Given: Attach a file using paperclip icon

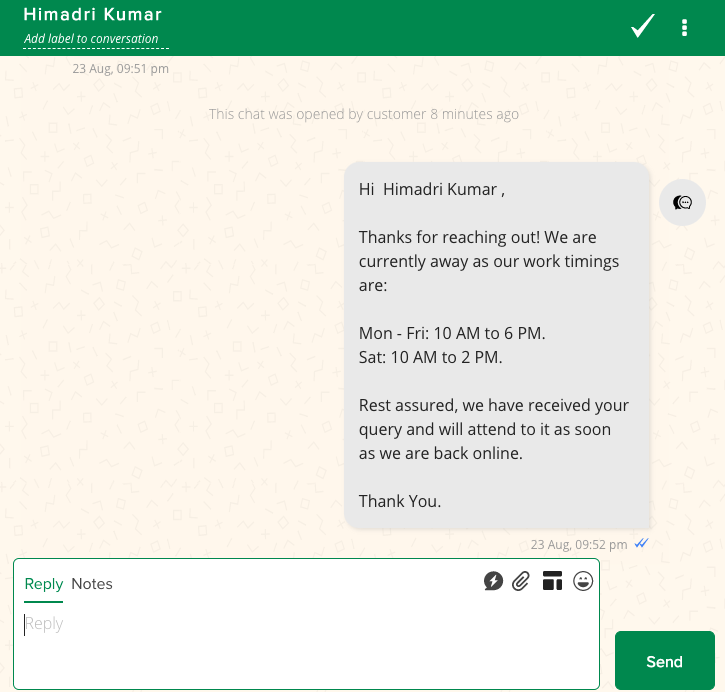Looking at the screenshot, I should (521, 581).
